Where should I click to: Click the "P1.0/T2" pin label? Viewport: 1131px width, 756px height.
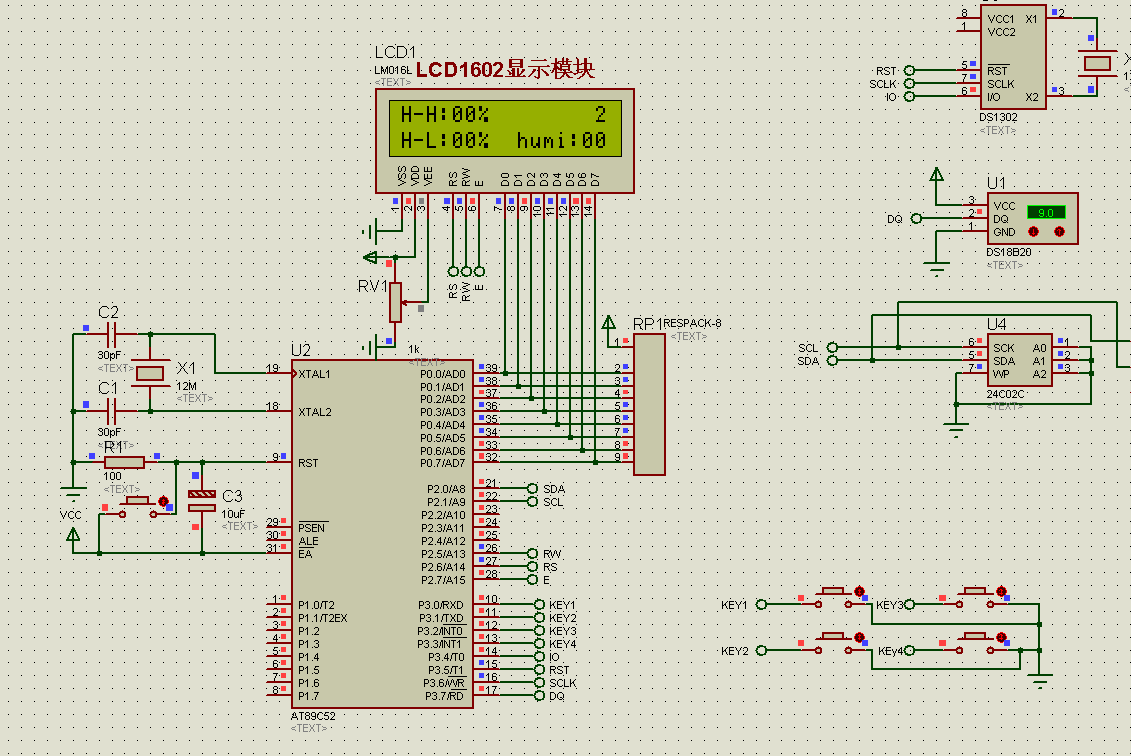tap(317, 605)
